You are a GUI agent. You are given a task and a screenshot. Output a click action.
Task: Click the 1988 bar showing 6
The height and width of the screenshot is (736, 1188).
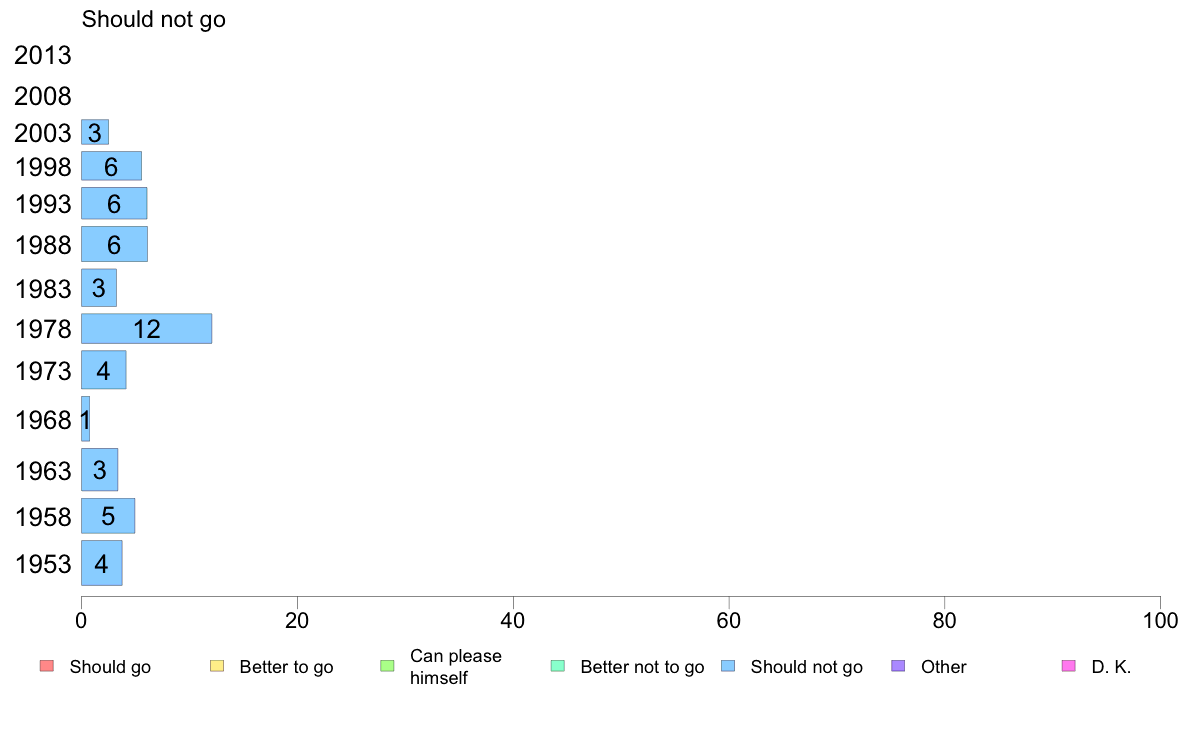click(114, 244)
